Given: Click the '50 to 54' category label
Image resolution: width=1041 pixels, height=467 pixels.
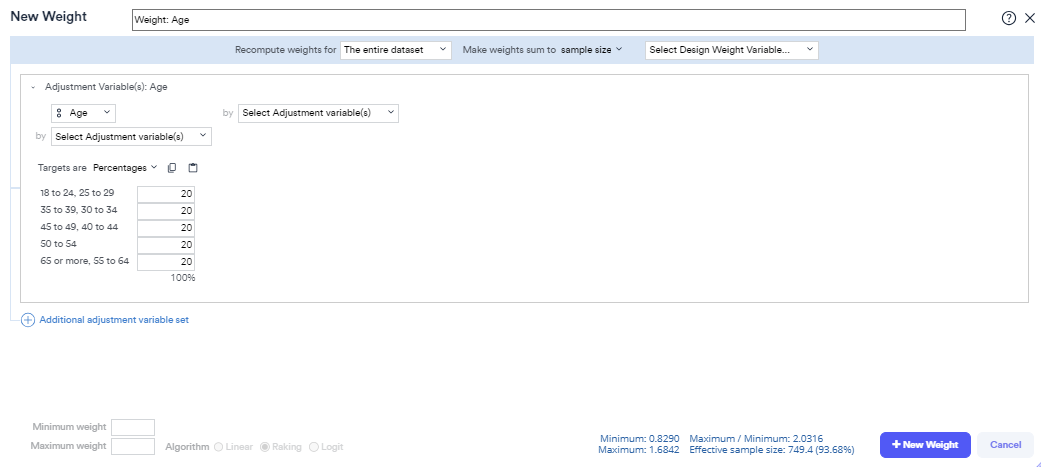Looking at the screenshot, I should pos(58,244).
